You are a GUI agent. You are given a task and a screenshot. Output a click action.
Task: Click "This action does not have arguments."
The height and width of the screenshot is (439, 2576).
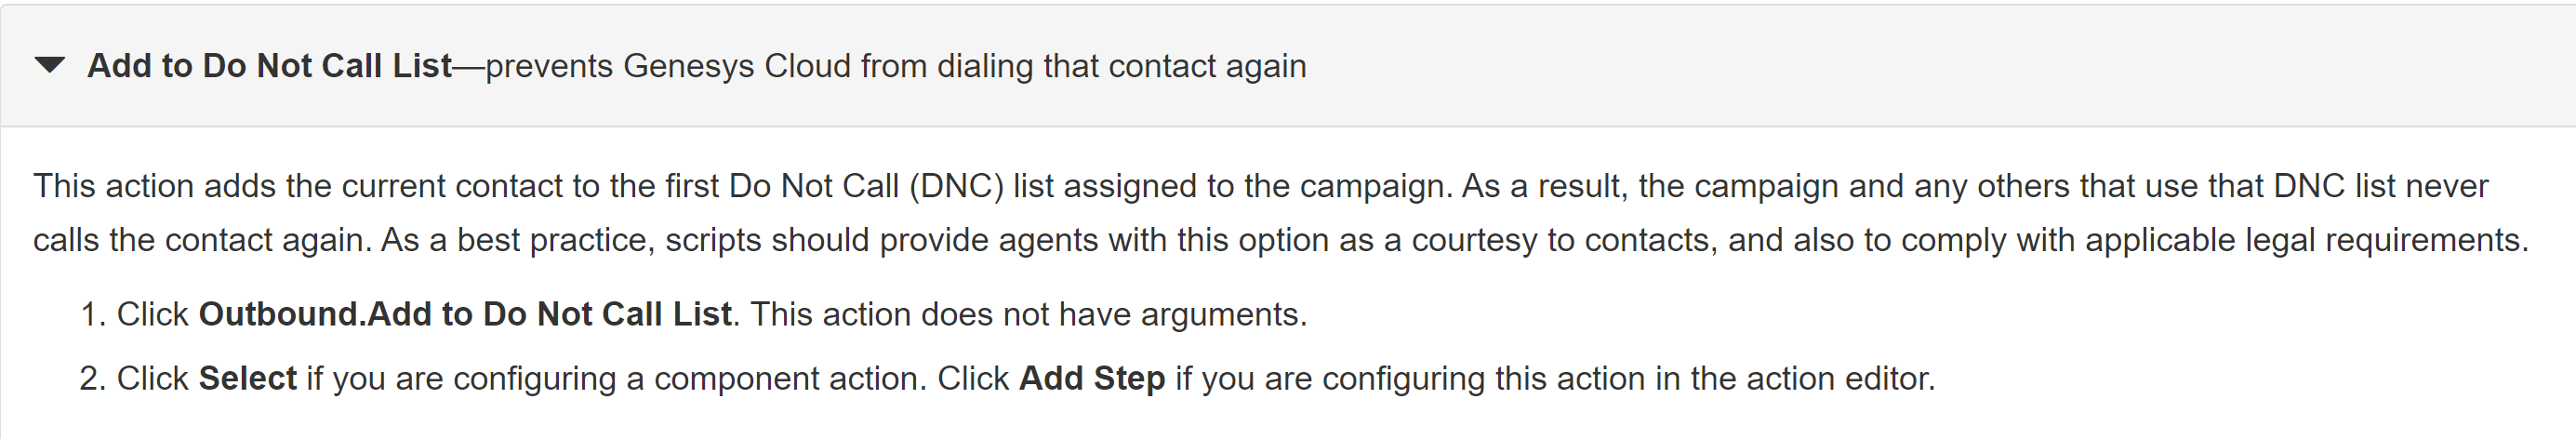point(1028,314)
